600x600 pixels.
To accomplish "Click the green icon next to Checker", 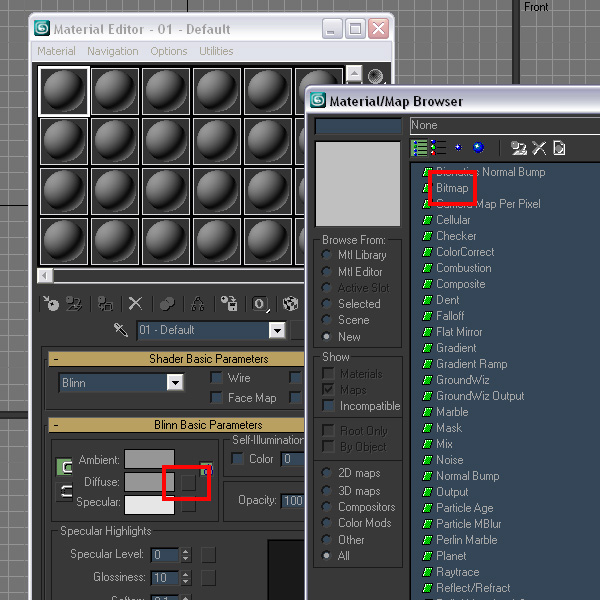I will tap(427, 236).
